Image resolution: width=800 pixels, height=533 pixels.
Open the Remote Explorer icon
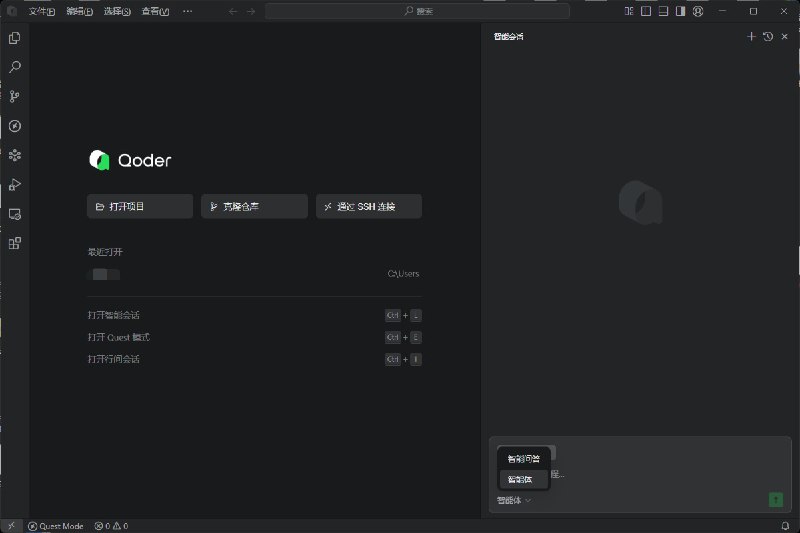click(14, 214)
